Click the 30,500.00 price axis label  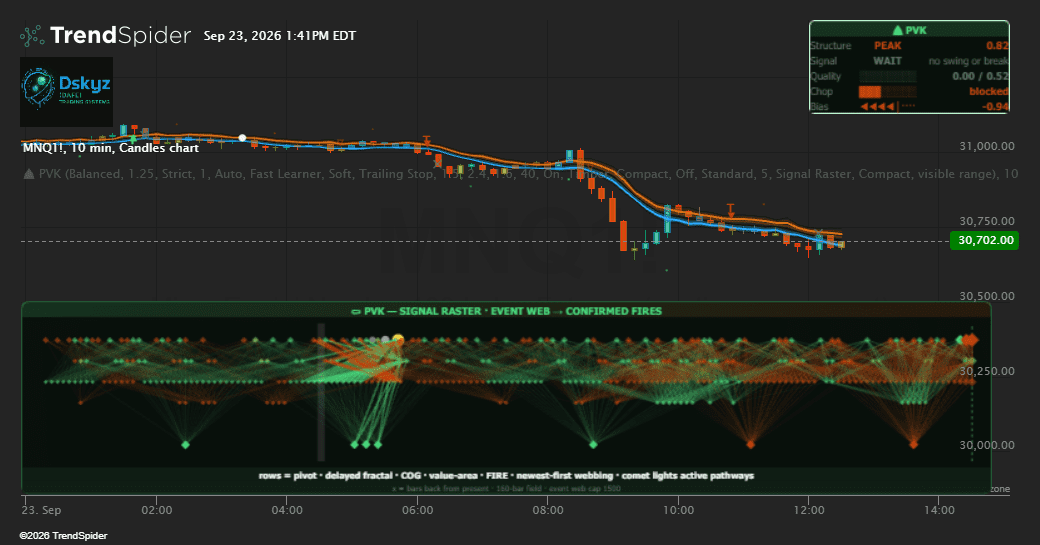987,296
